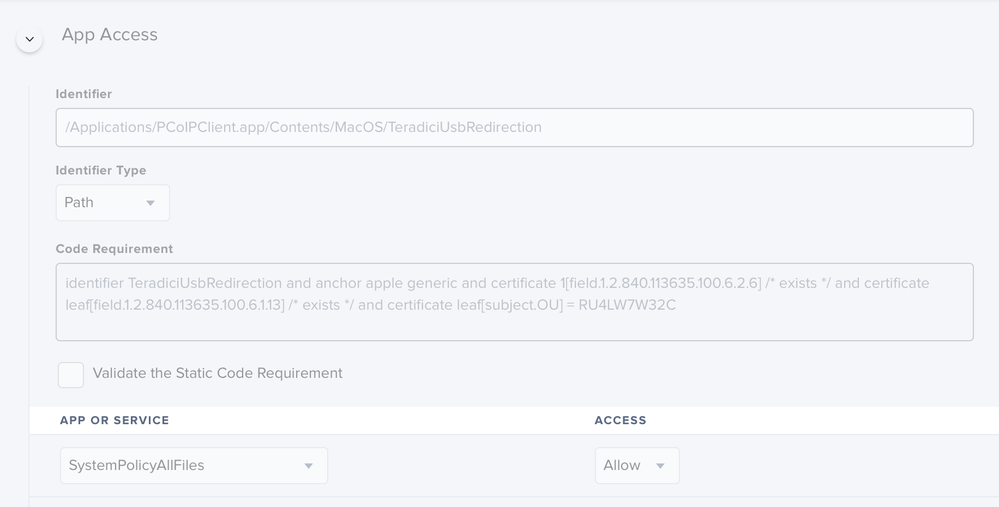Viewport: 999px width, 507px height.
Task: Click the Identifier field label
Action: pos(83,94)
